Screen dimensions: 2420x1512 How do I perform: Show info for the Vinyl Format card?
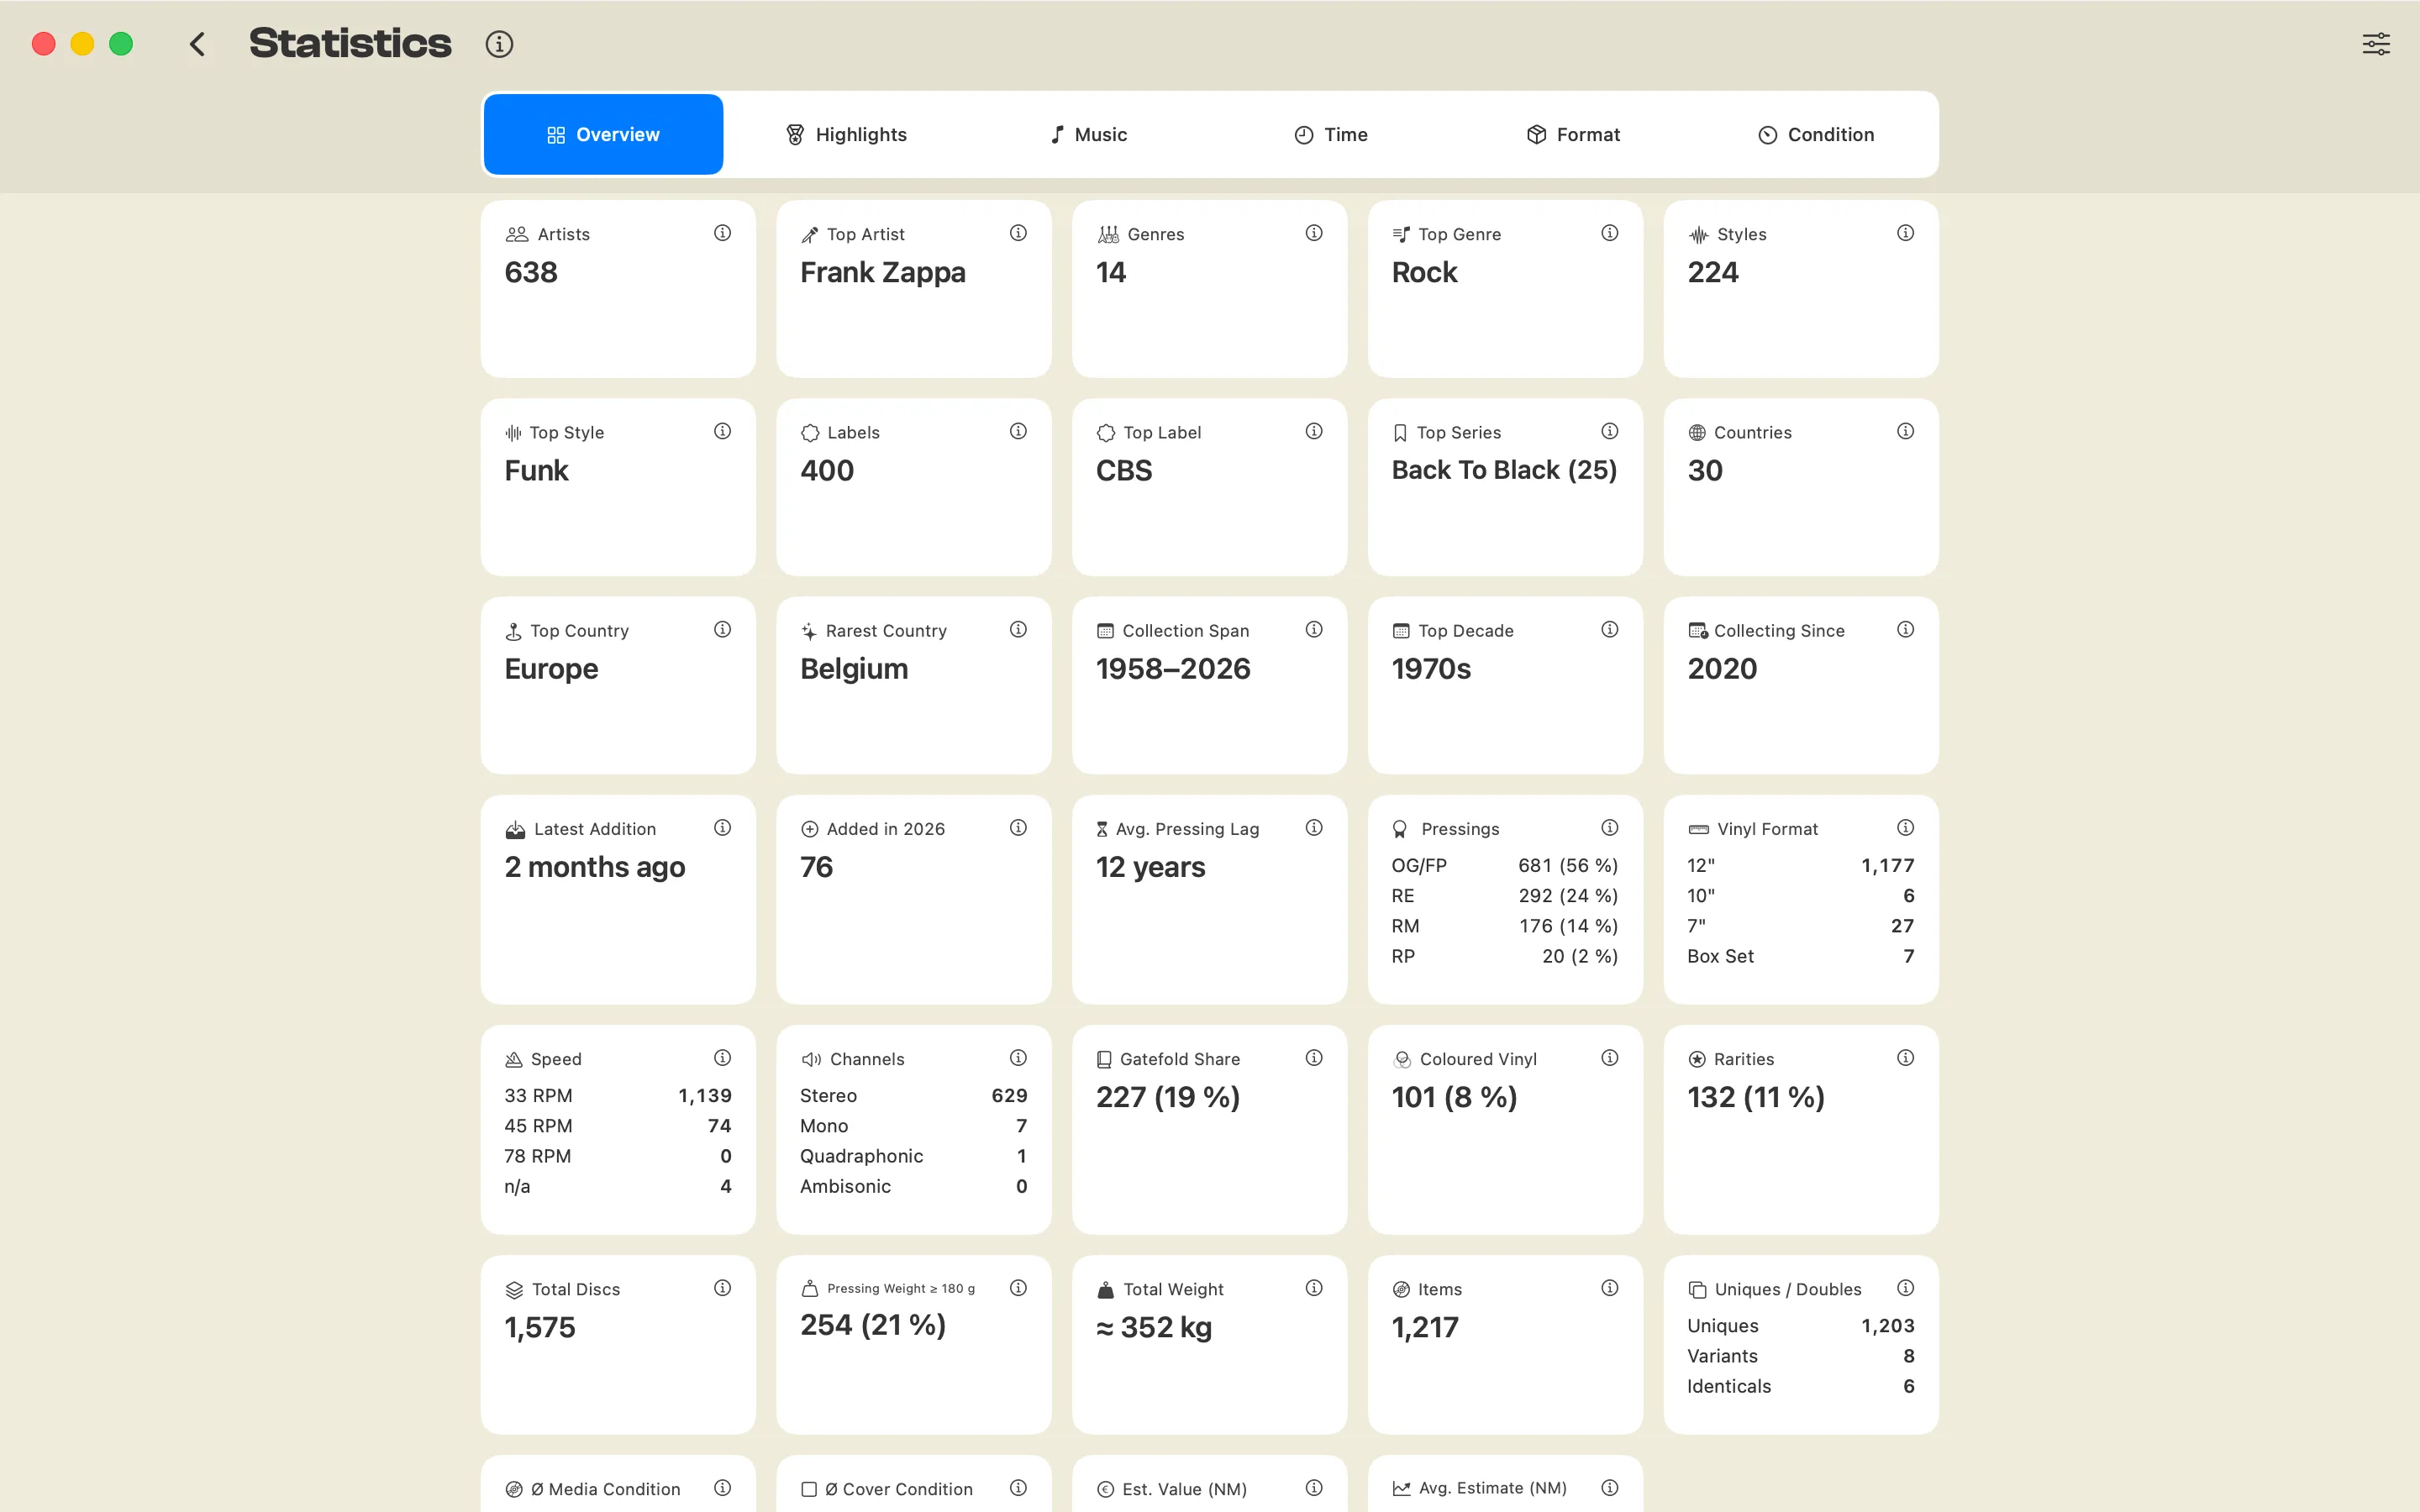pos(1905,828)
